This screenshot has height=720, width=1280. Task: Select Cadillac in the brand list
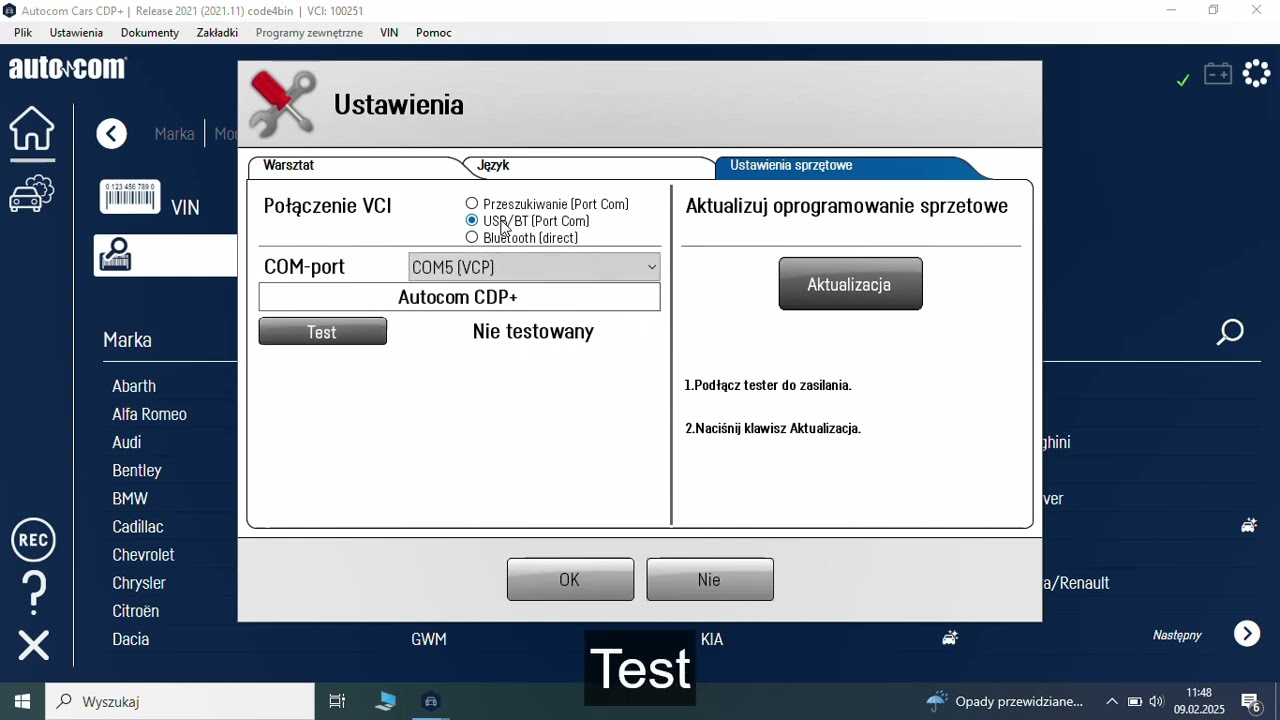point(138,526)
